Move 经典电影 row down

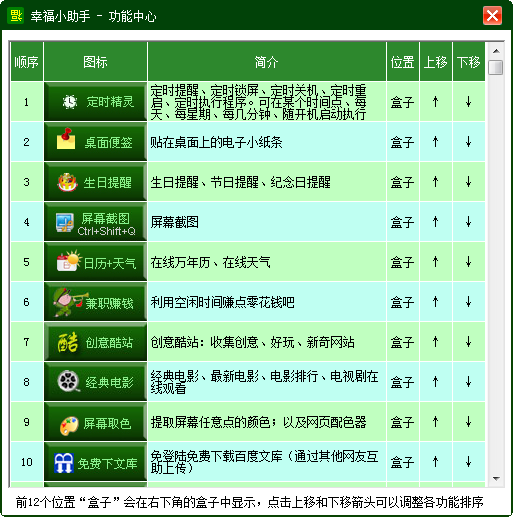[x=468, y=382]
